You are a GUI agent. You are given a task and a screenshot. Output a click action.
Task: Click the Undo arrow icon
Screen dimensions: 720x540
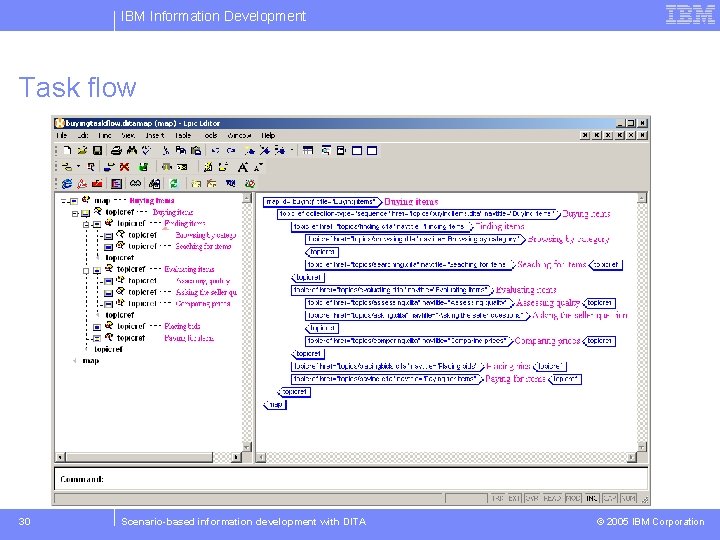215,150
